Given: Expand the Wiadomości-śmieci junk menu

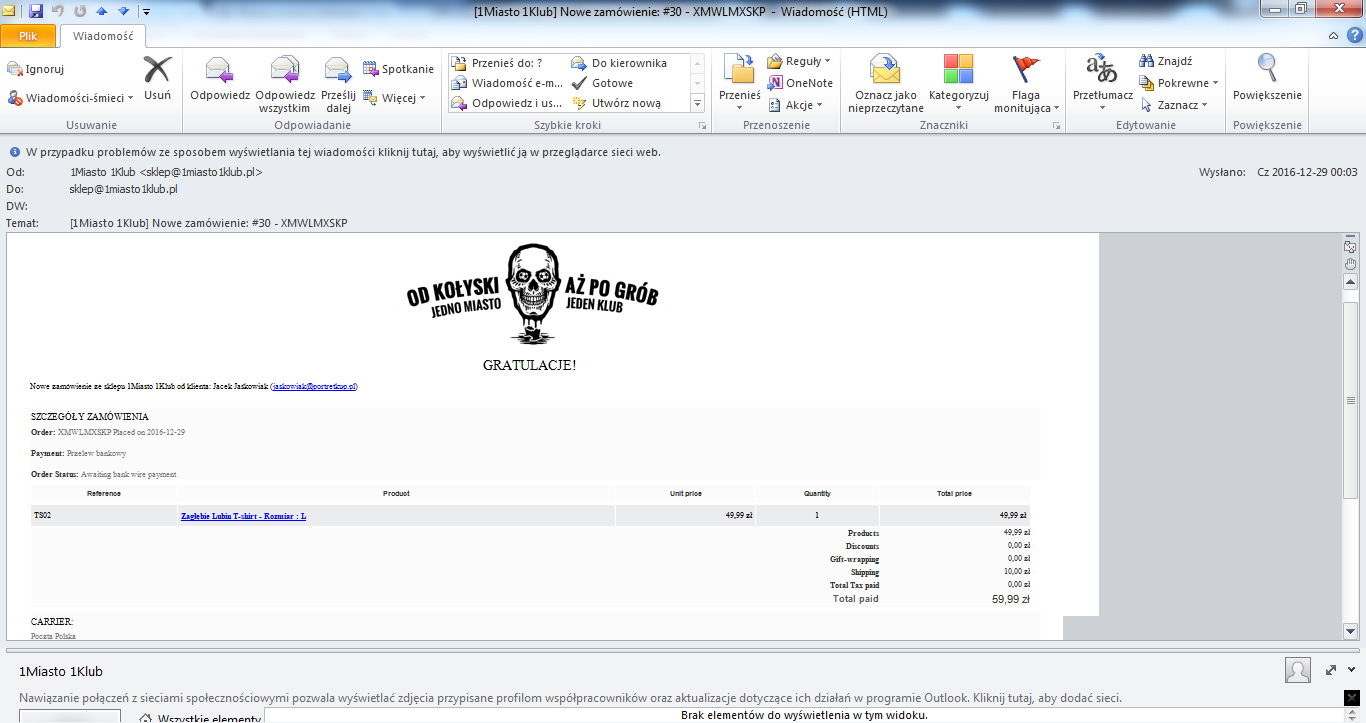Looking at the screenshot, I should (71, 98).
